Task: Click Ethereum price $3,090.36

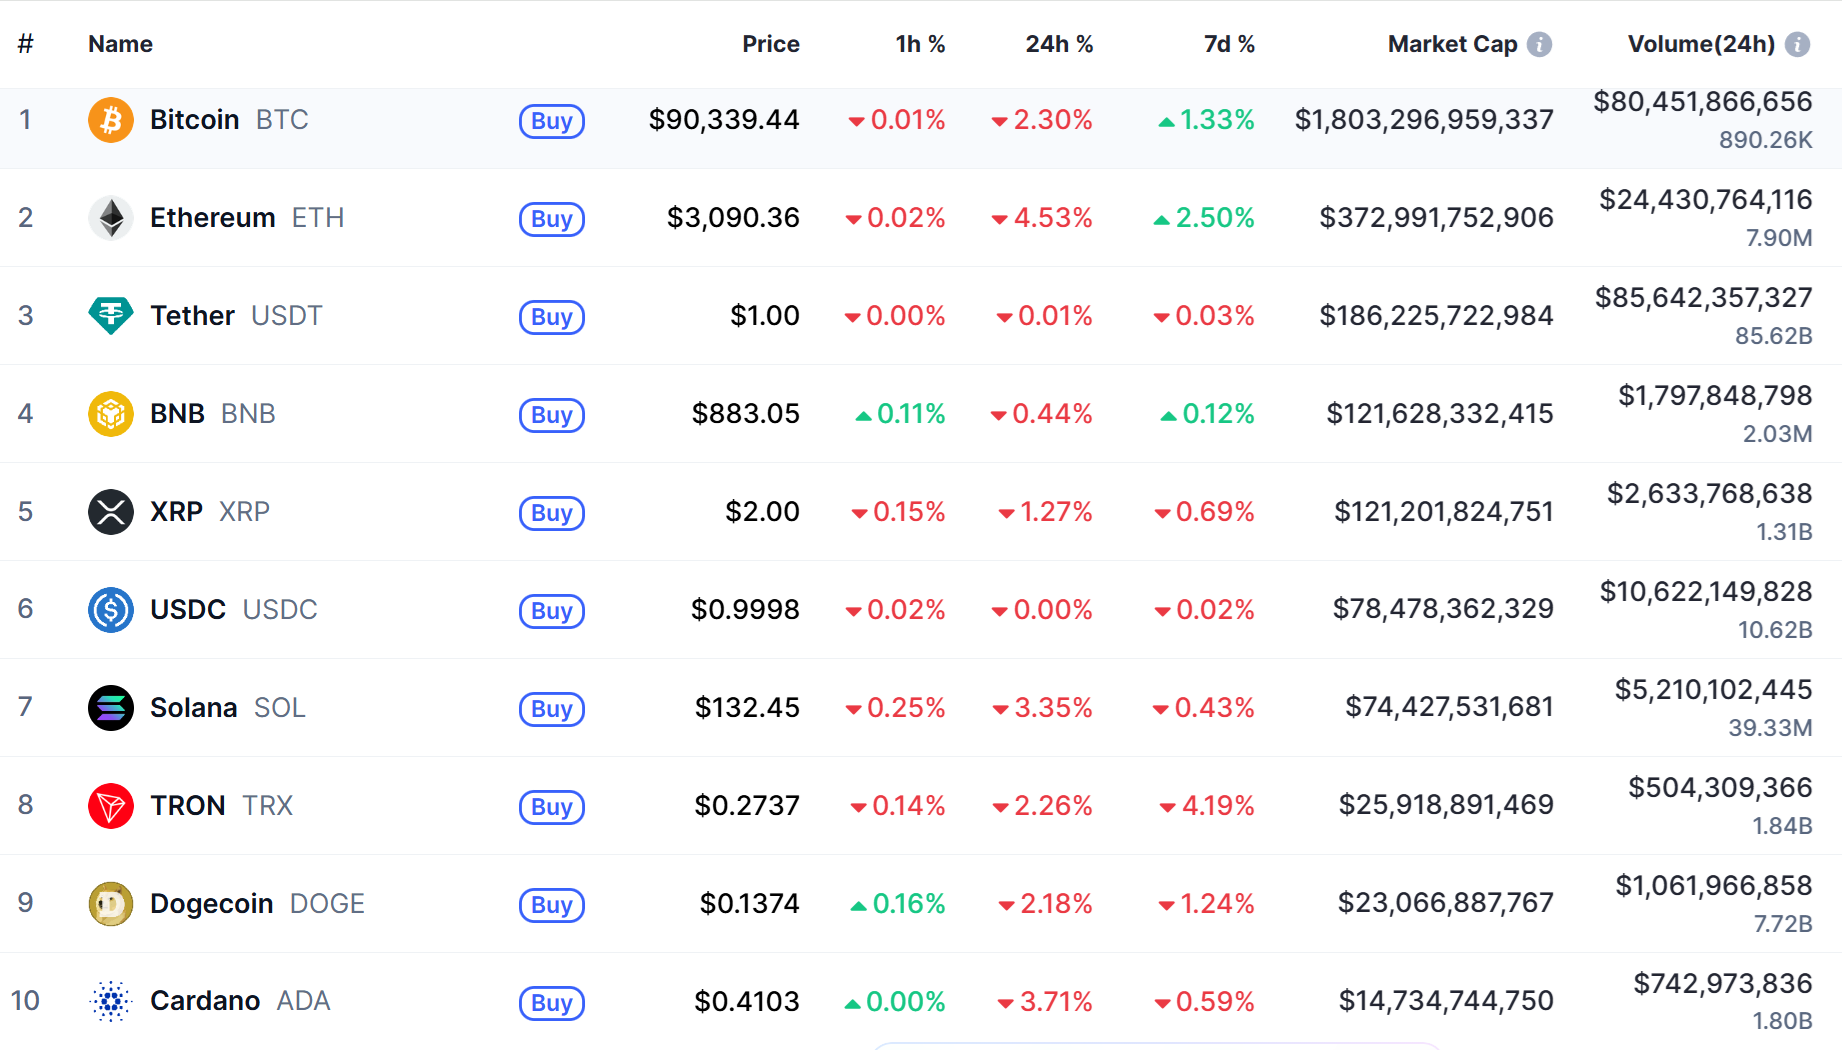Action: coord(733,218)
